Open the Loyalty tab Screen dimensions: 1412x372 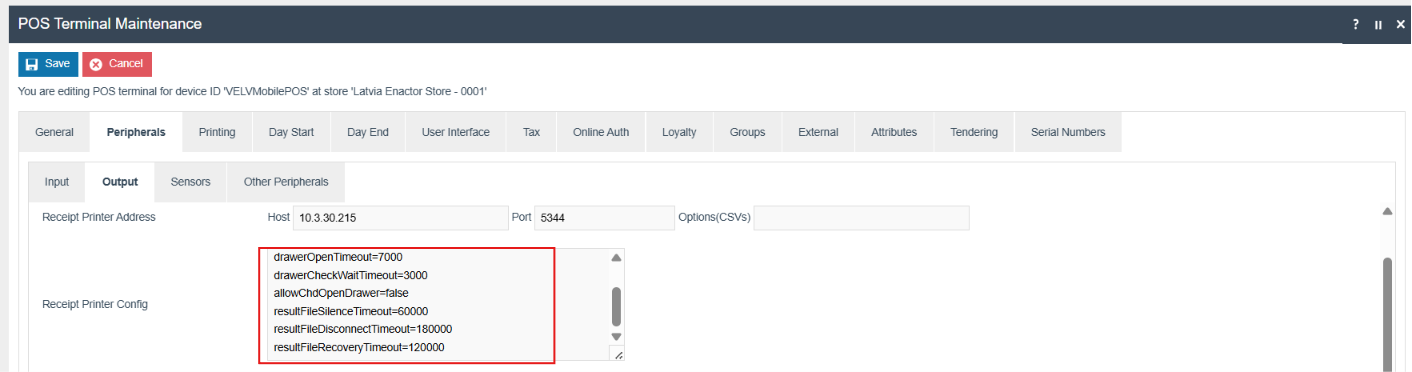click(x=679, y=132)
